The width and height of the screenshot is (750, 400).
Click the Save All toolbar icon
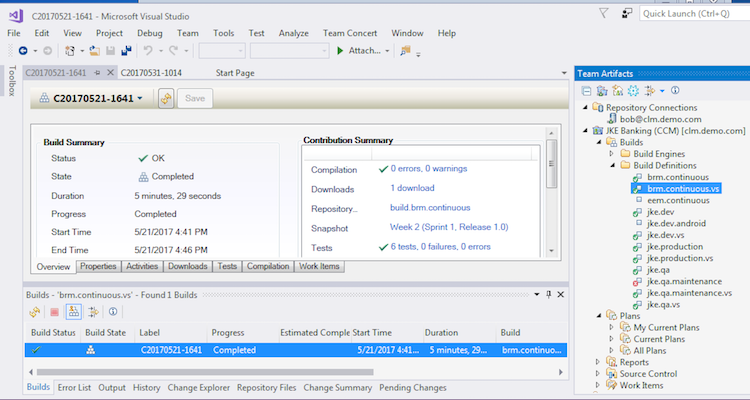126,51
